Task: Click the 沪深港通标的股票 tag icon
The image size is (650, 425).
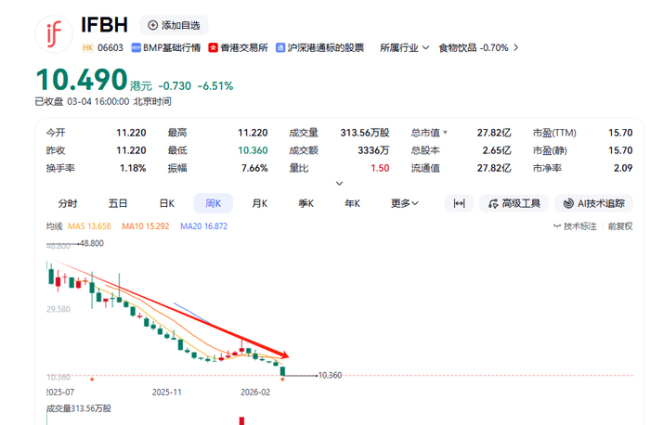Action: click(281, 48)
